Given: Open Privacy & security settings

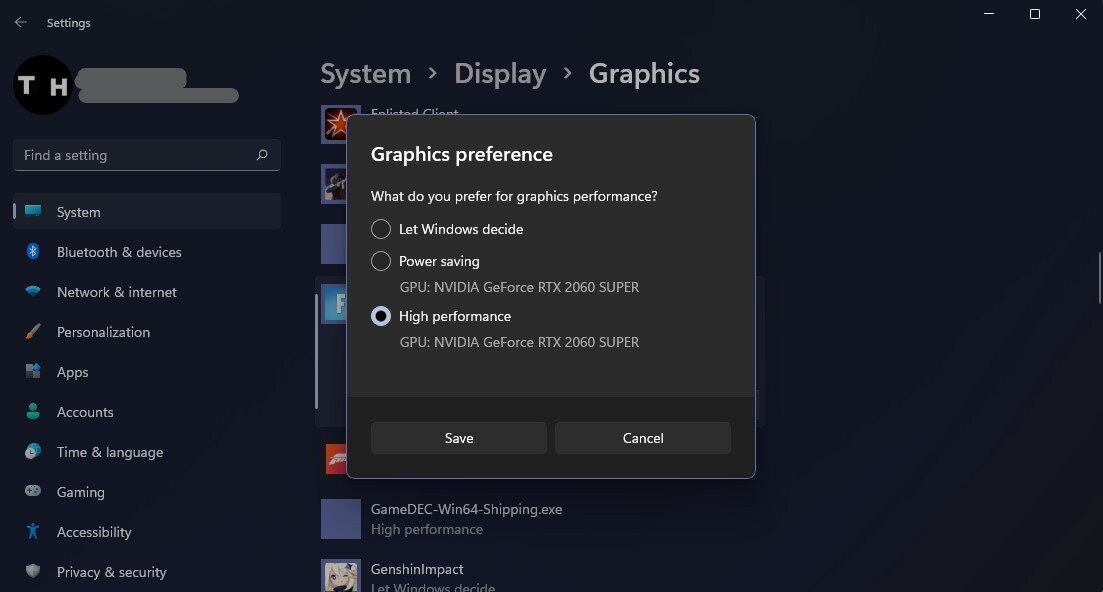Looking at the screenshot, I should (x=146, y=572).
